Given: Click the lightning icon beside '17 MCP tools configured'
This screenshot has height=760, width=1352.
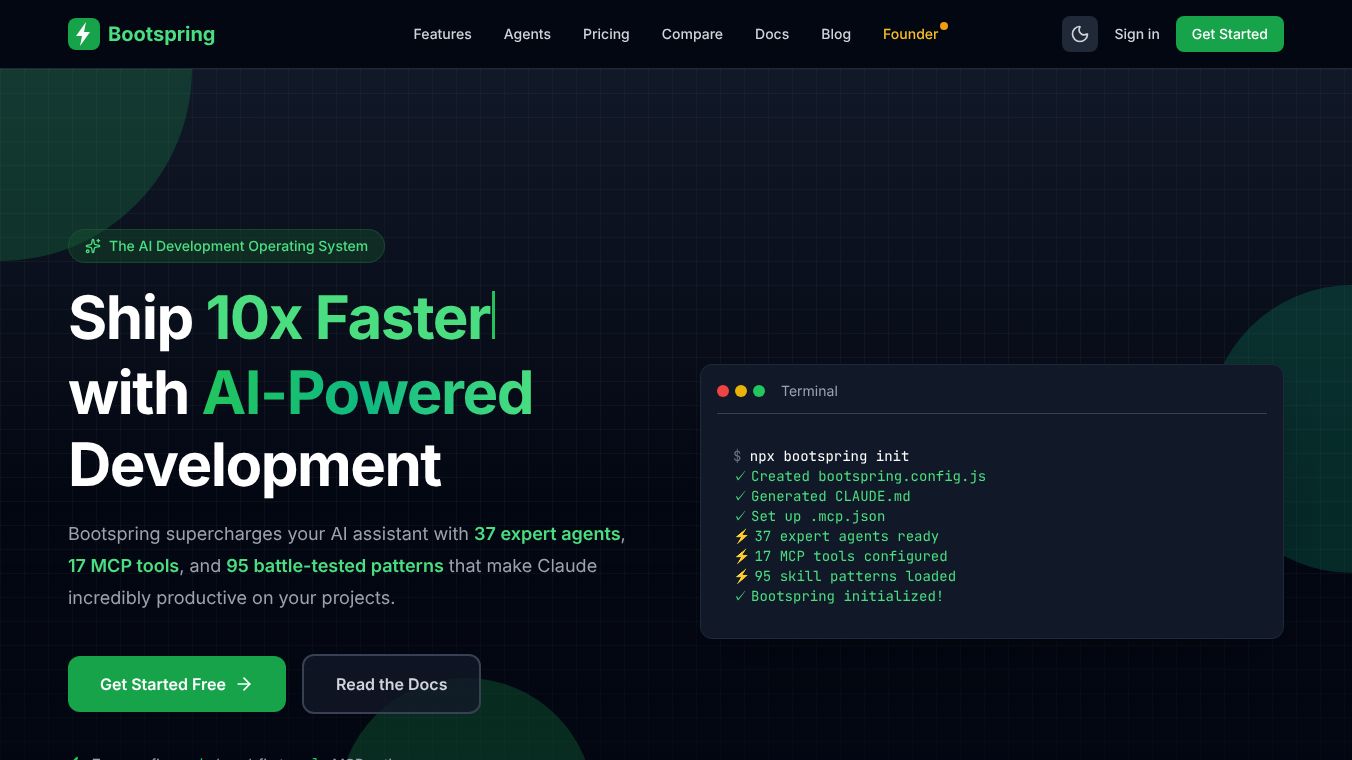Looking at the screenshot, I should click(x=741, y=556).
